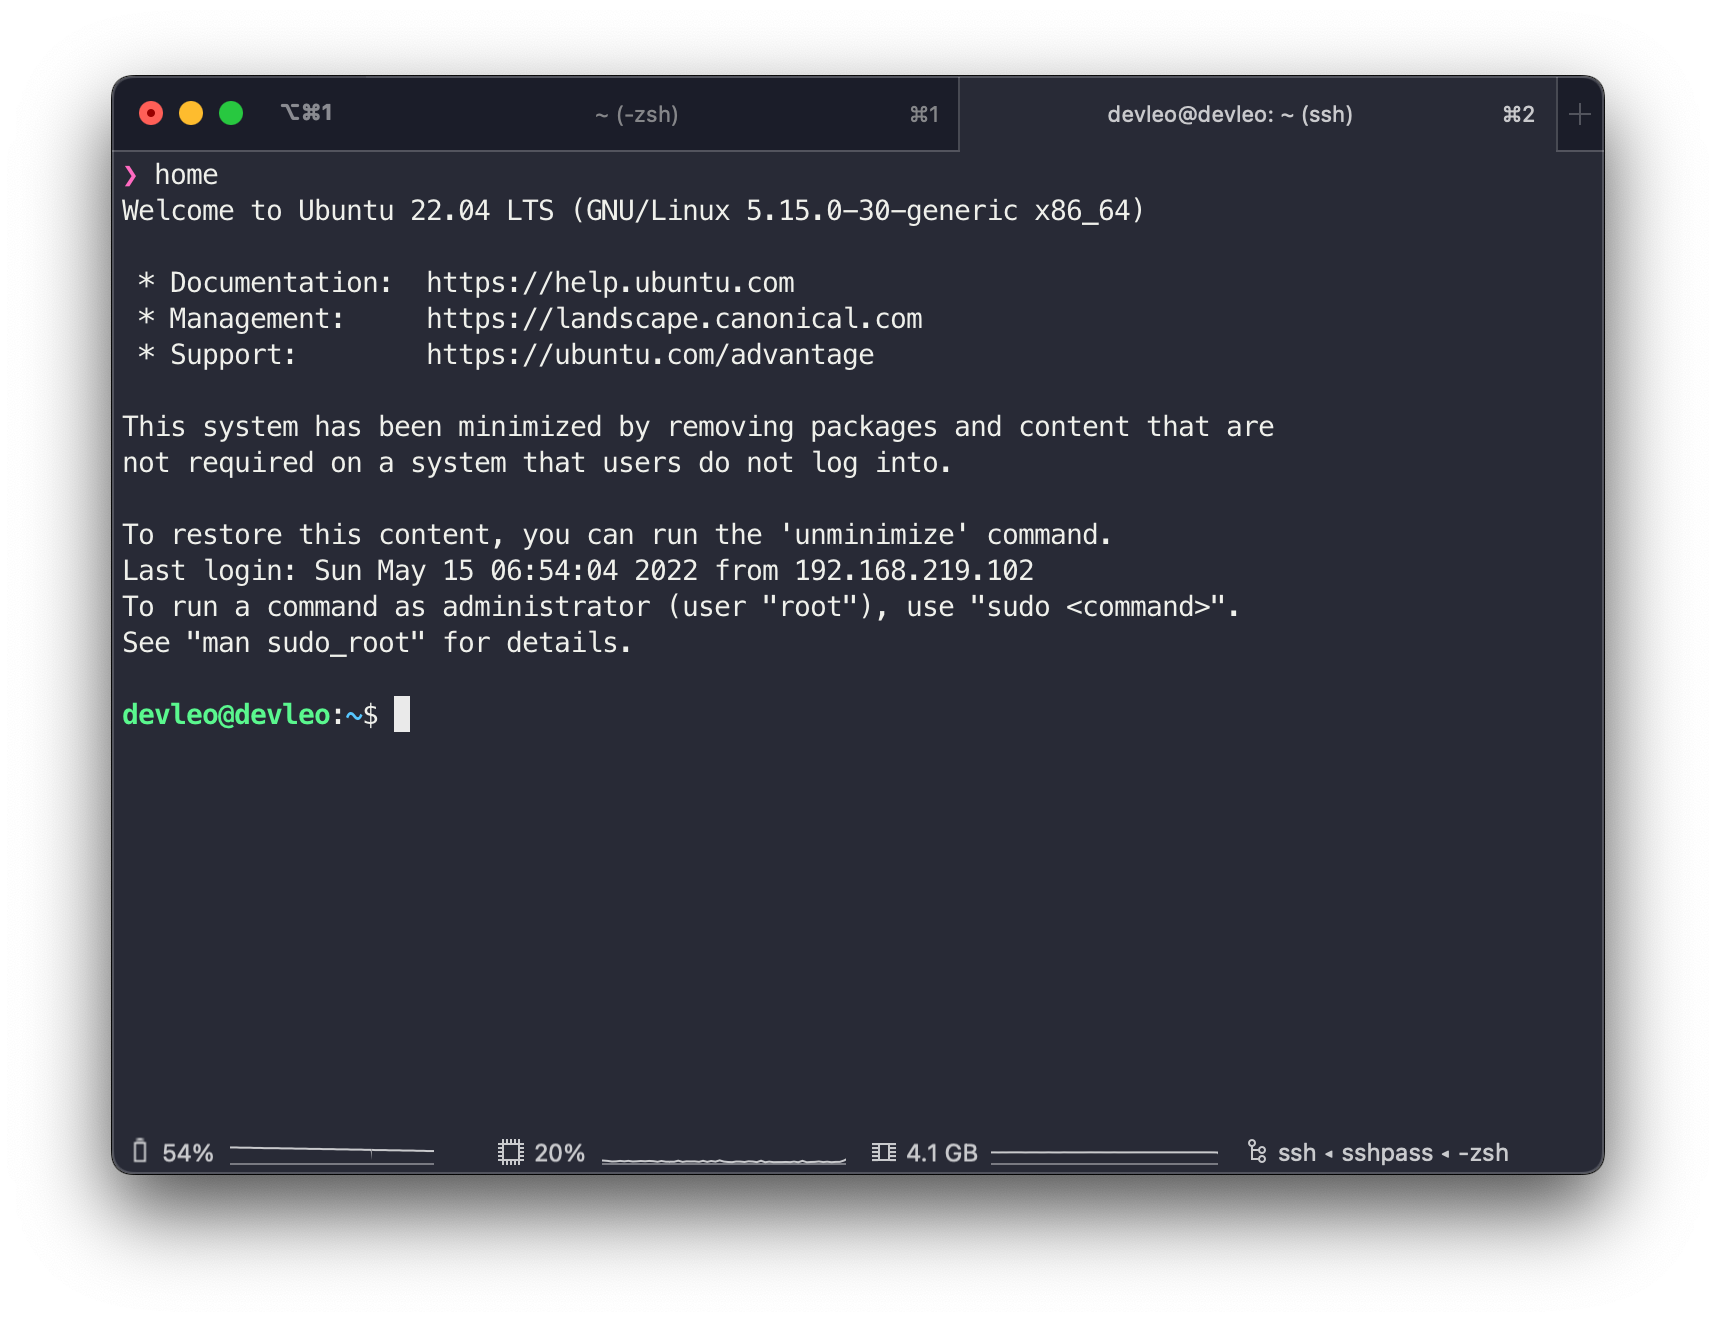Click the battery icon in status bar
The width and height of the screenshot is (1716, 1322).
[x=140, y=1152]
